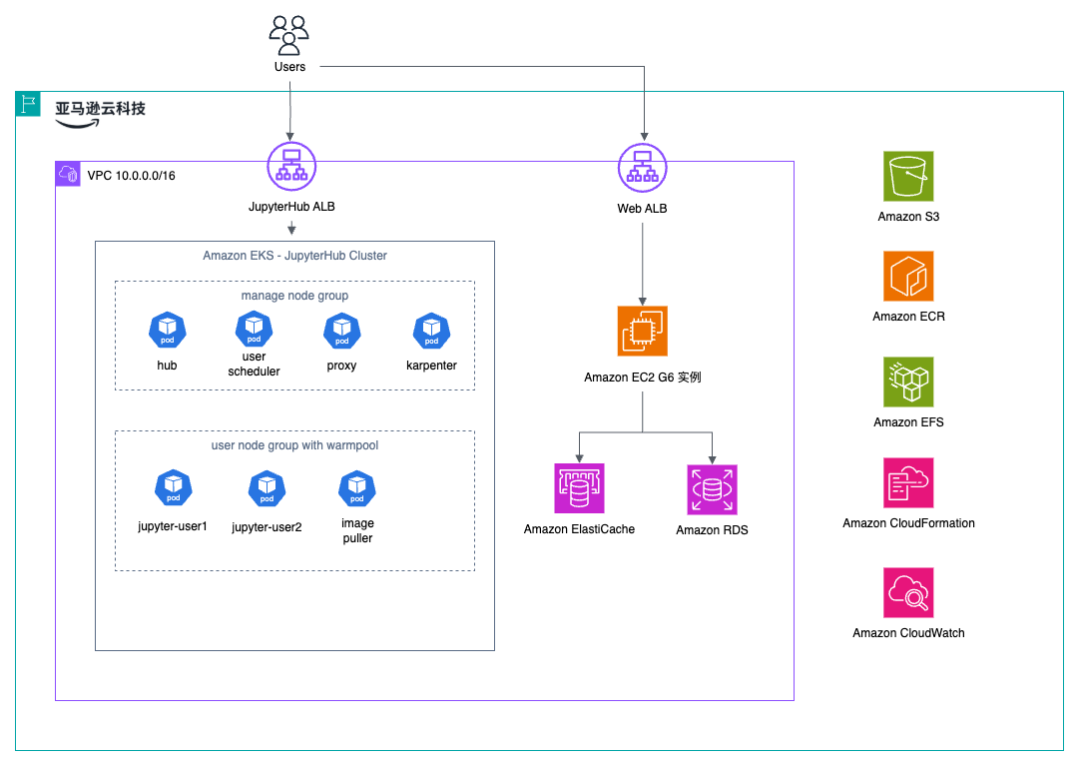The image size is (1080, 766).
Task: Click the Amazon EC2 G6 instance icon
Action: 643,331
